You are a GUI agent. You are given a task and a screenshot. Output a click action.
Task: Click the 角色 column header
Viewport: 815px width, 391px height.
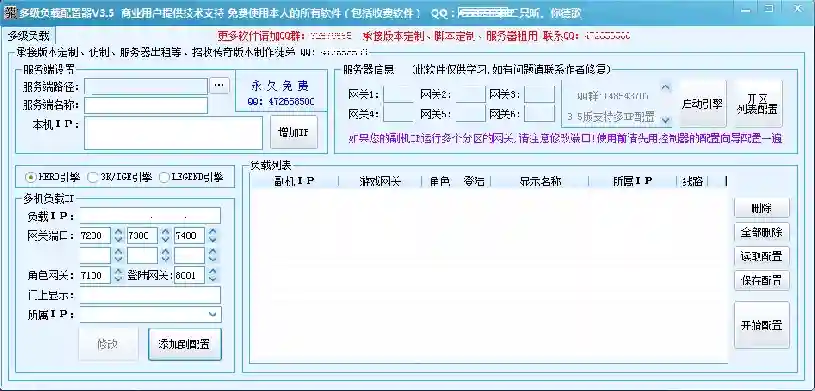(439, 181)
